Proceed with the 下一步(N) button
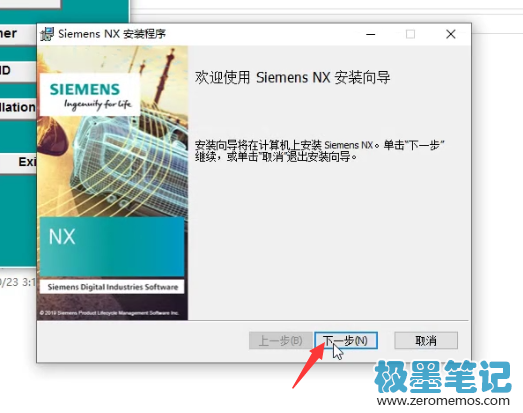The height and width of the screenshot is (413, 523). click(x=346, y=341)
